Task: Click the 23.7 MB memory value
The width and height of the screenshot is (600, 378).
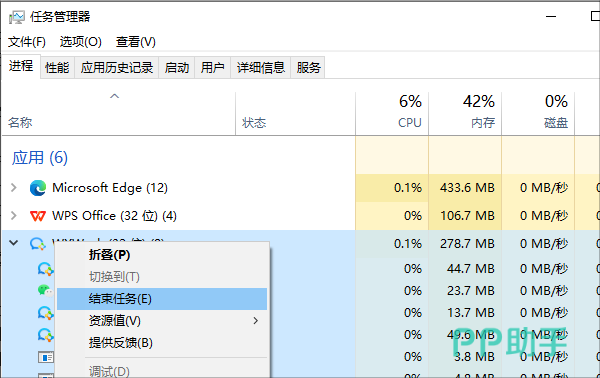Action: pos(471,291)
